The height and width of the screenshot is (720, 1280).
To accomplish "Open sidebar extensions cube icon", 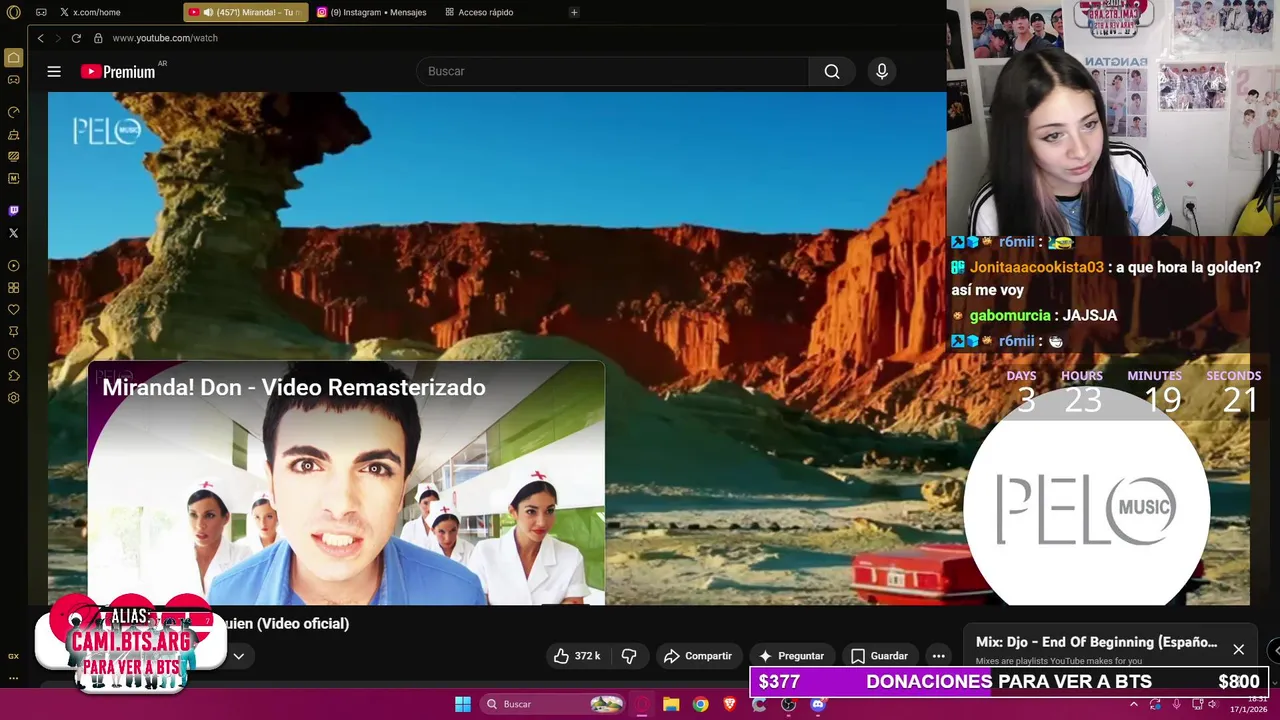I will pos(13,376).
